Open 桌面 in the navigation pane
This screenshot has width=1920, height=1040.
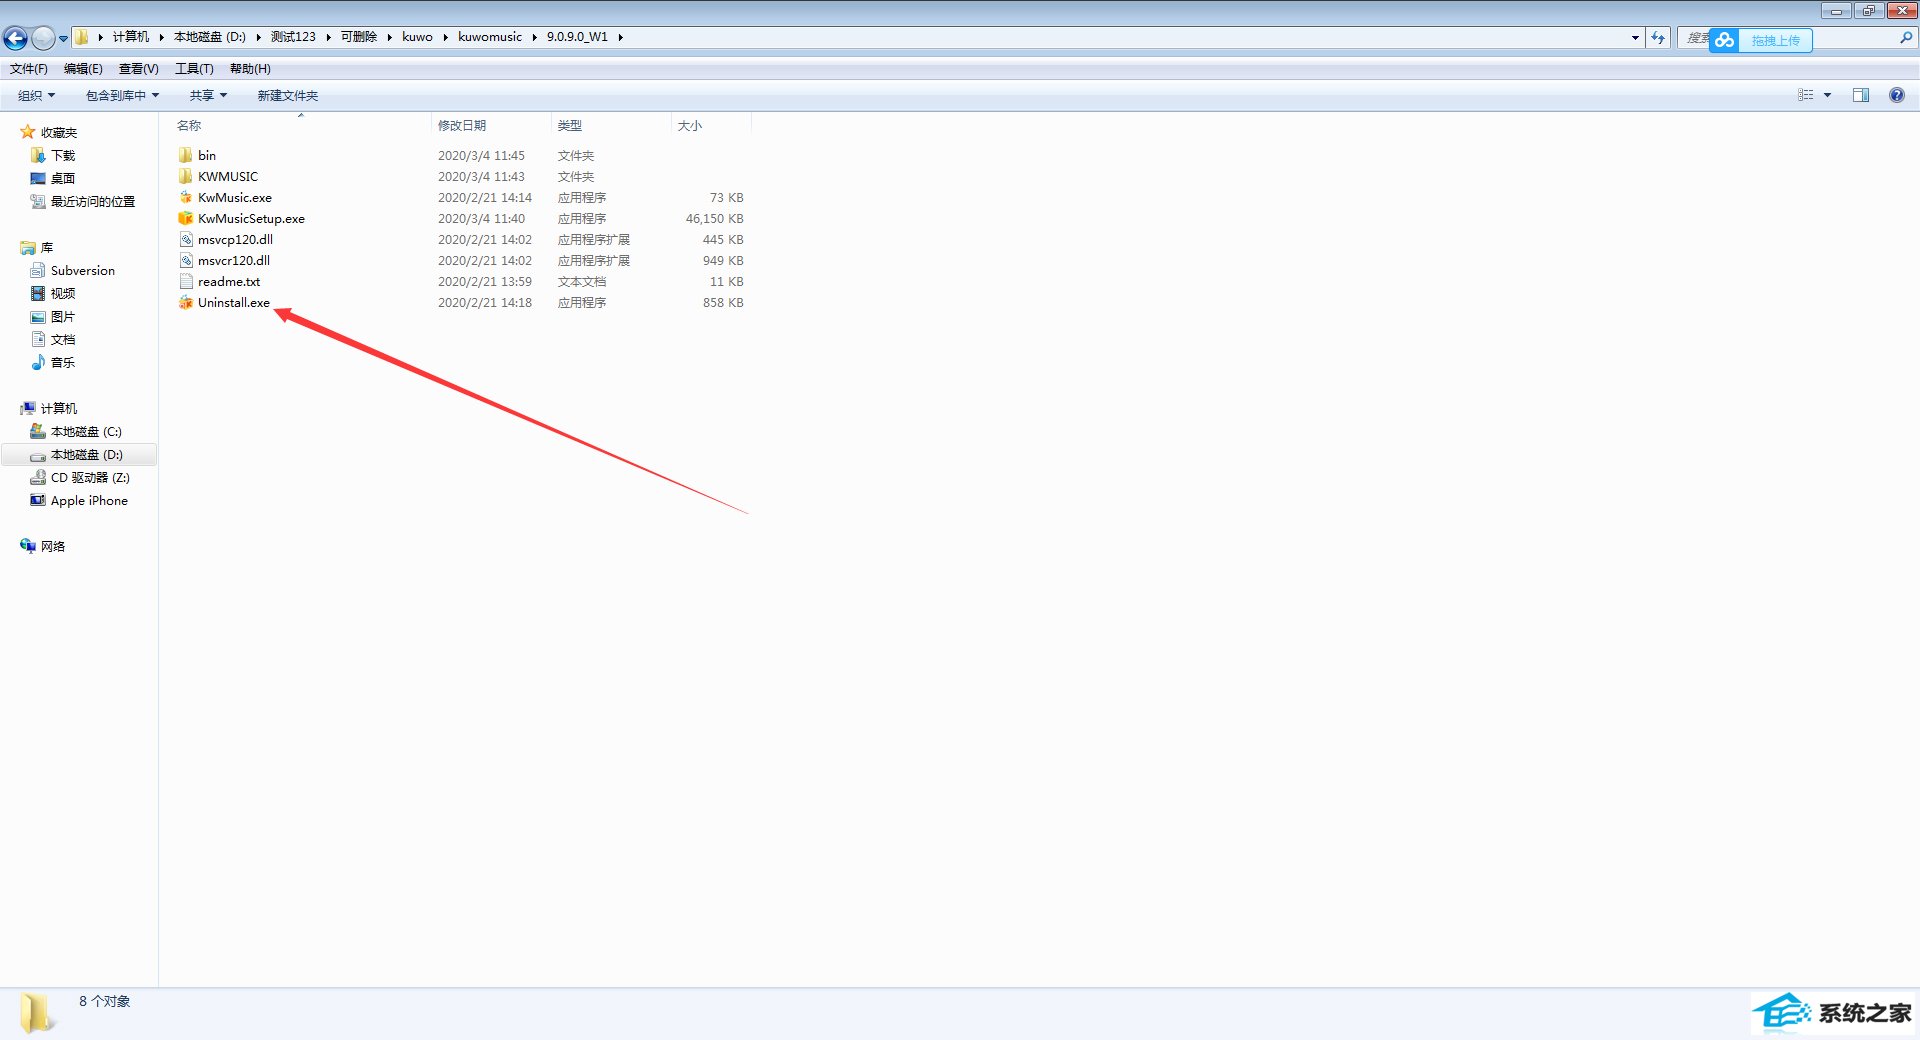[63, 178]
